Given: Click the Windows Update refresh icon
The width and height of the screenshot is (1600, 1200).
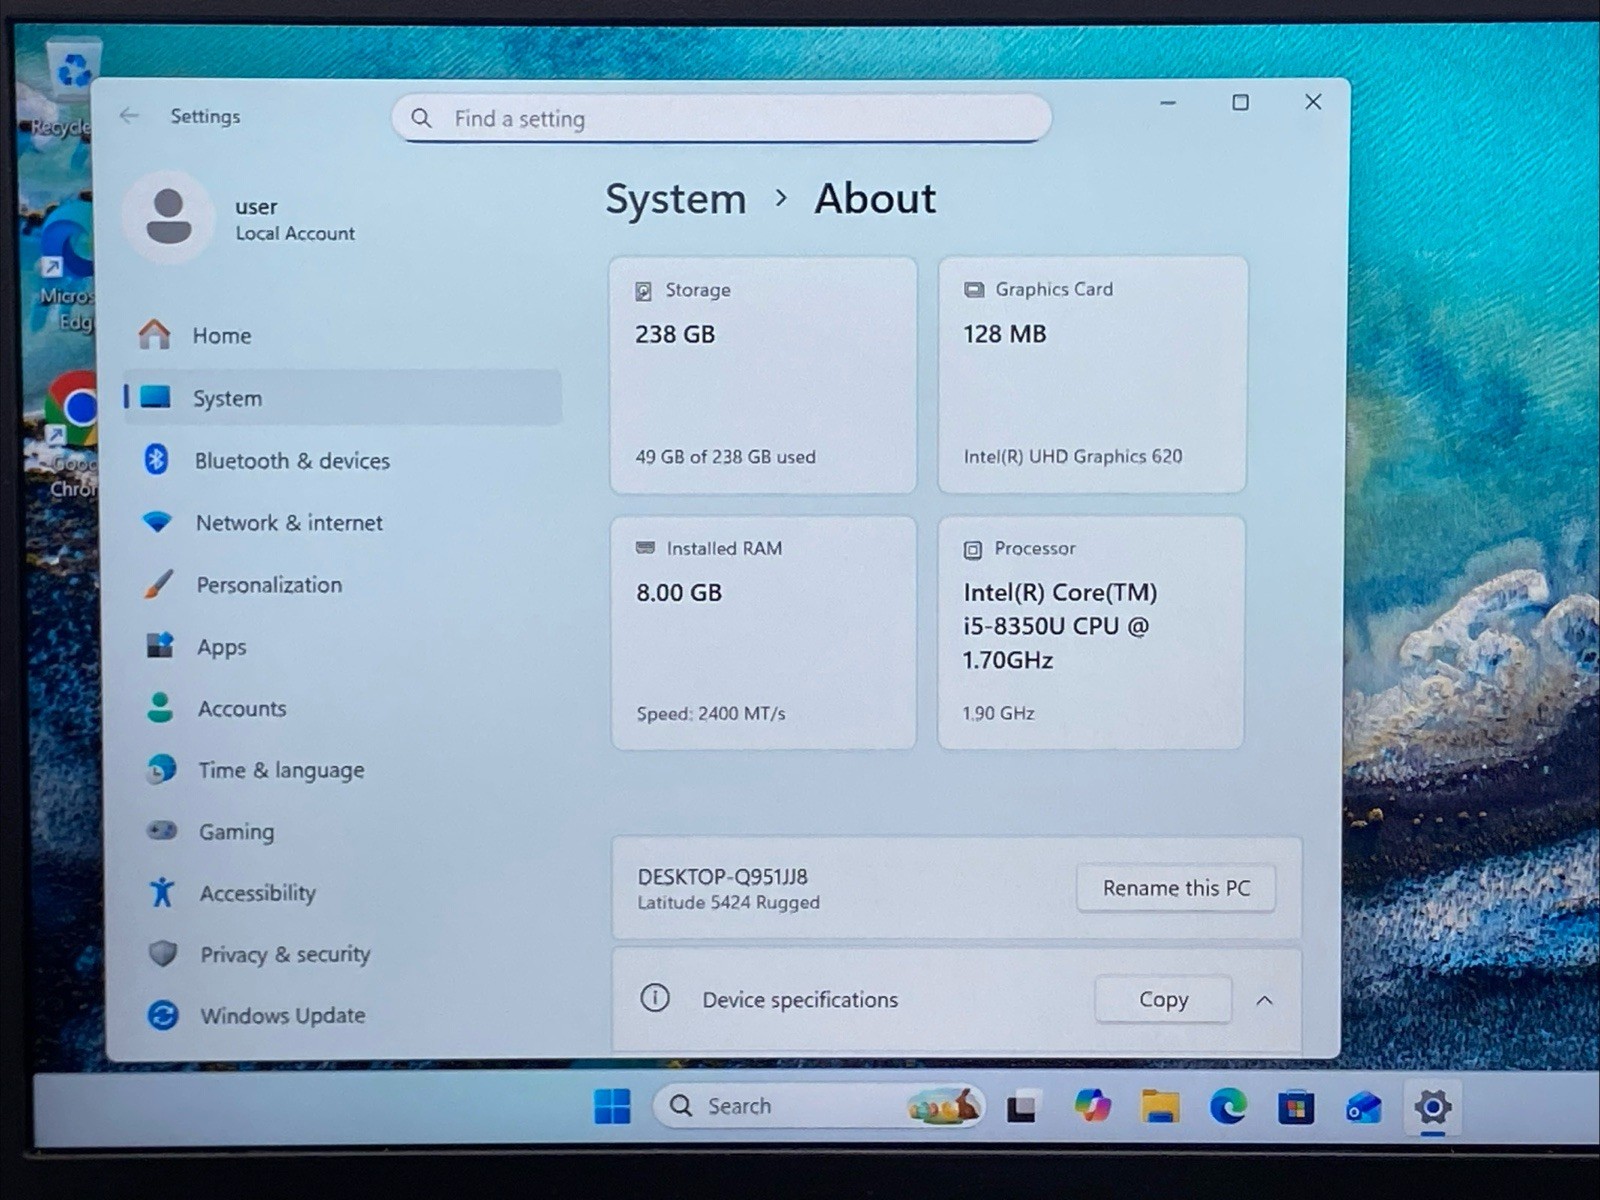Looking at the screenshot, I should click(163, 1015).
